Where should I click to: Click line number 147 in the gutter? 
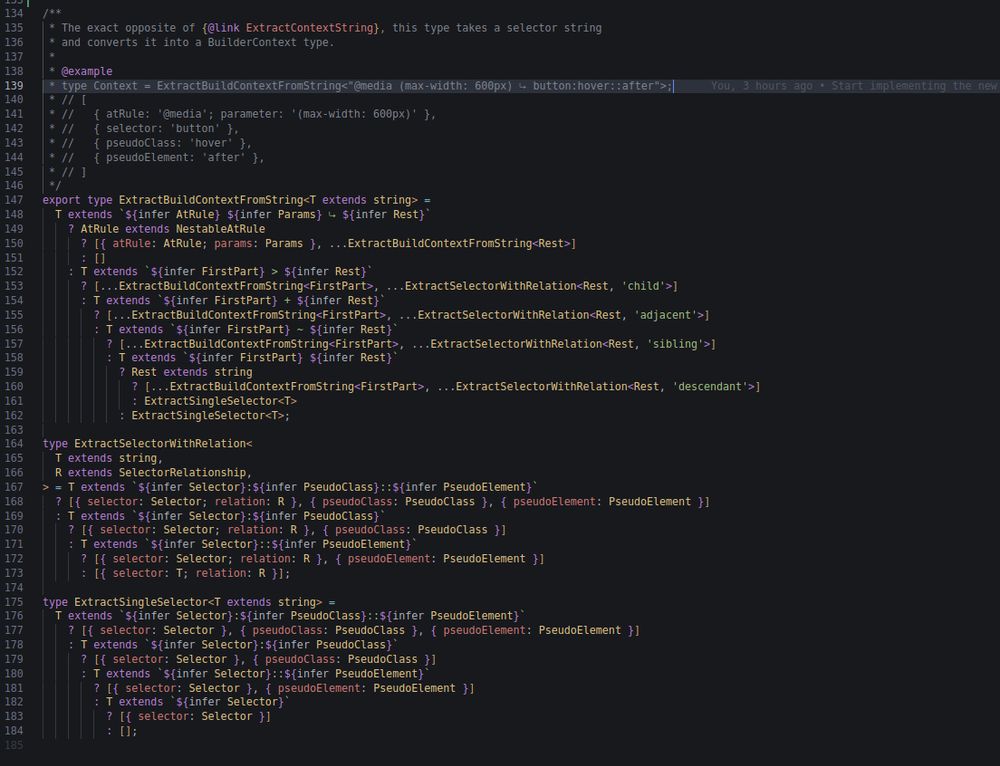(13, 200)
